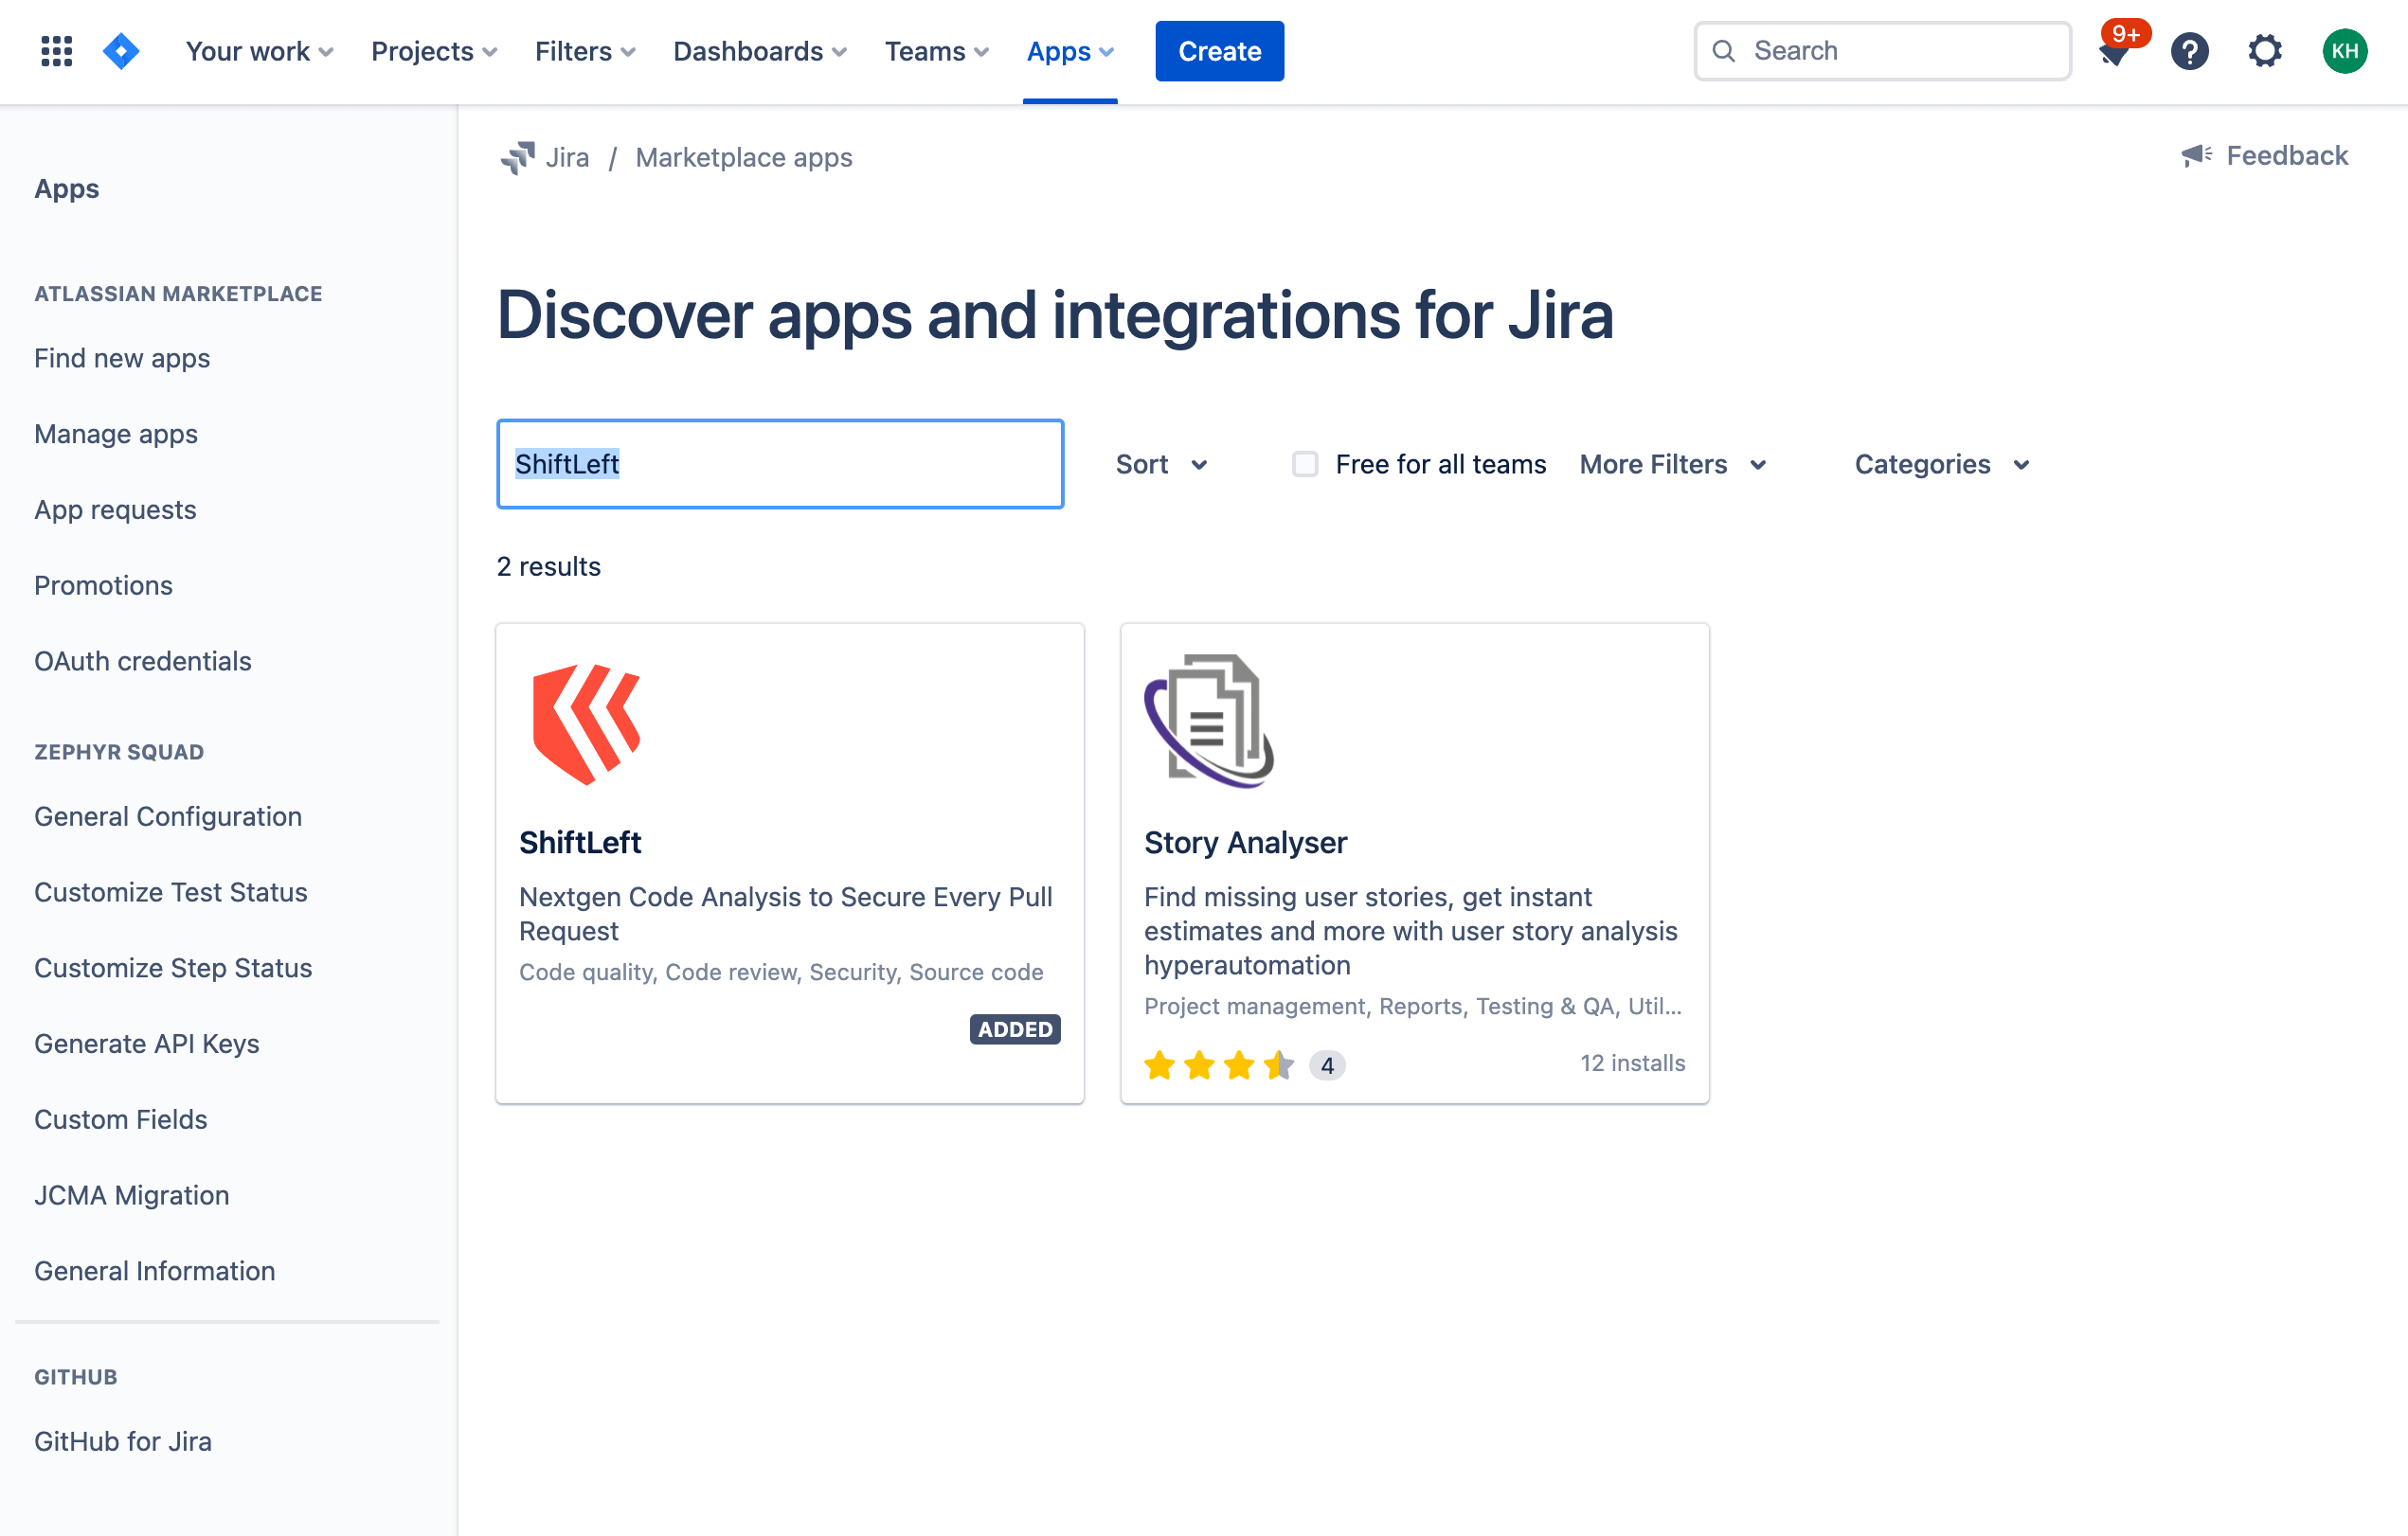Viewport: 2408px width, 1536px height.
Task: Open OAuth credentials in sidebar
Action: [143, 661]
